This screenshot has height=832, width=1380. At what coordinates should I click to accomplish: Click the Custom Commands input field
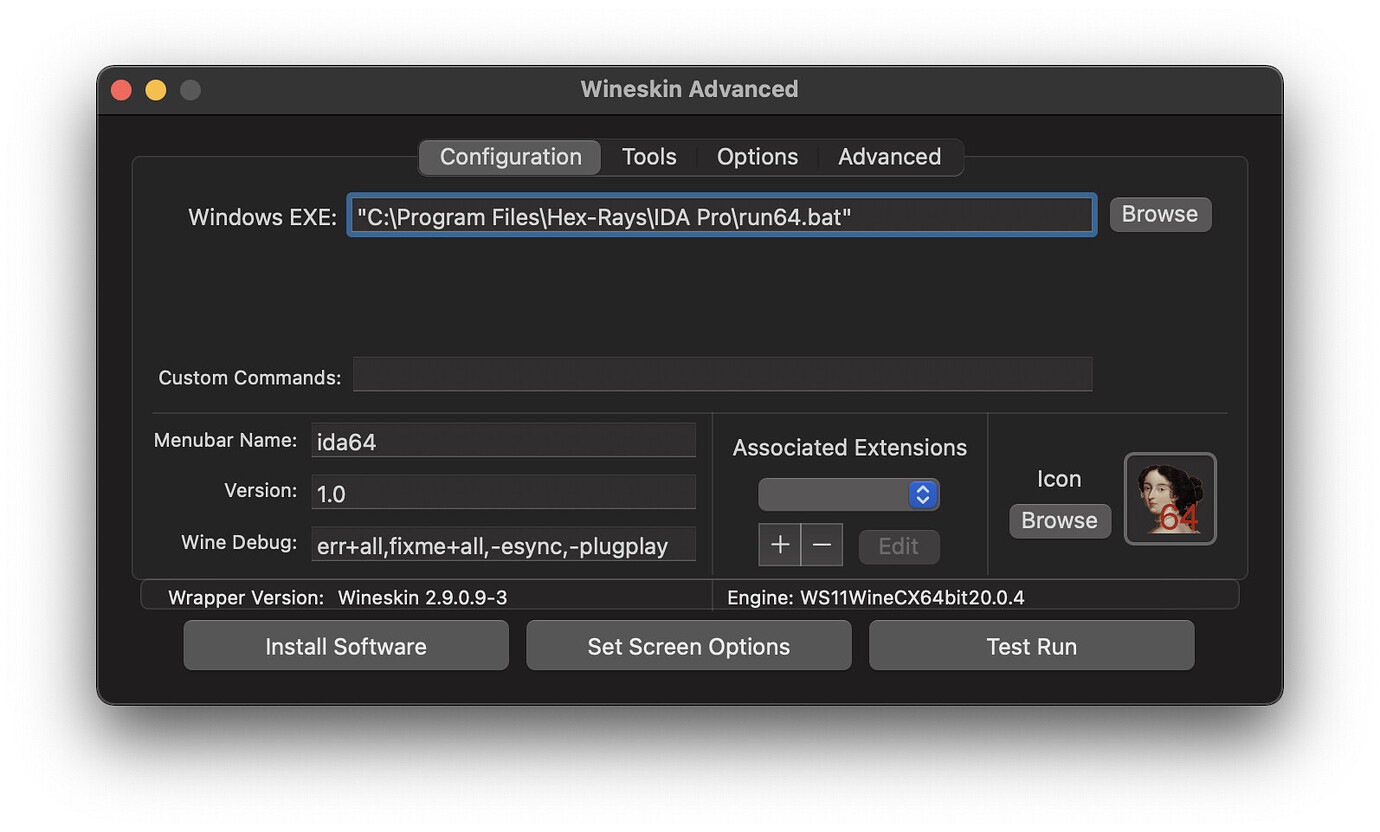pyautogui.click(x=722, y=374)
